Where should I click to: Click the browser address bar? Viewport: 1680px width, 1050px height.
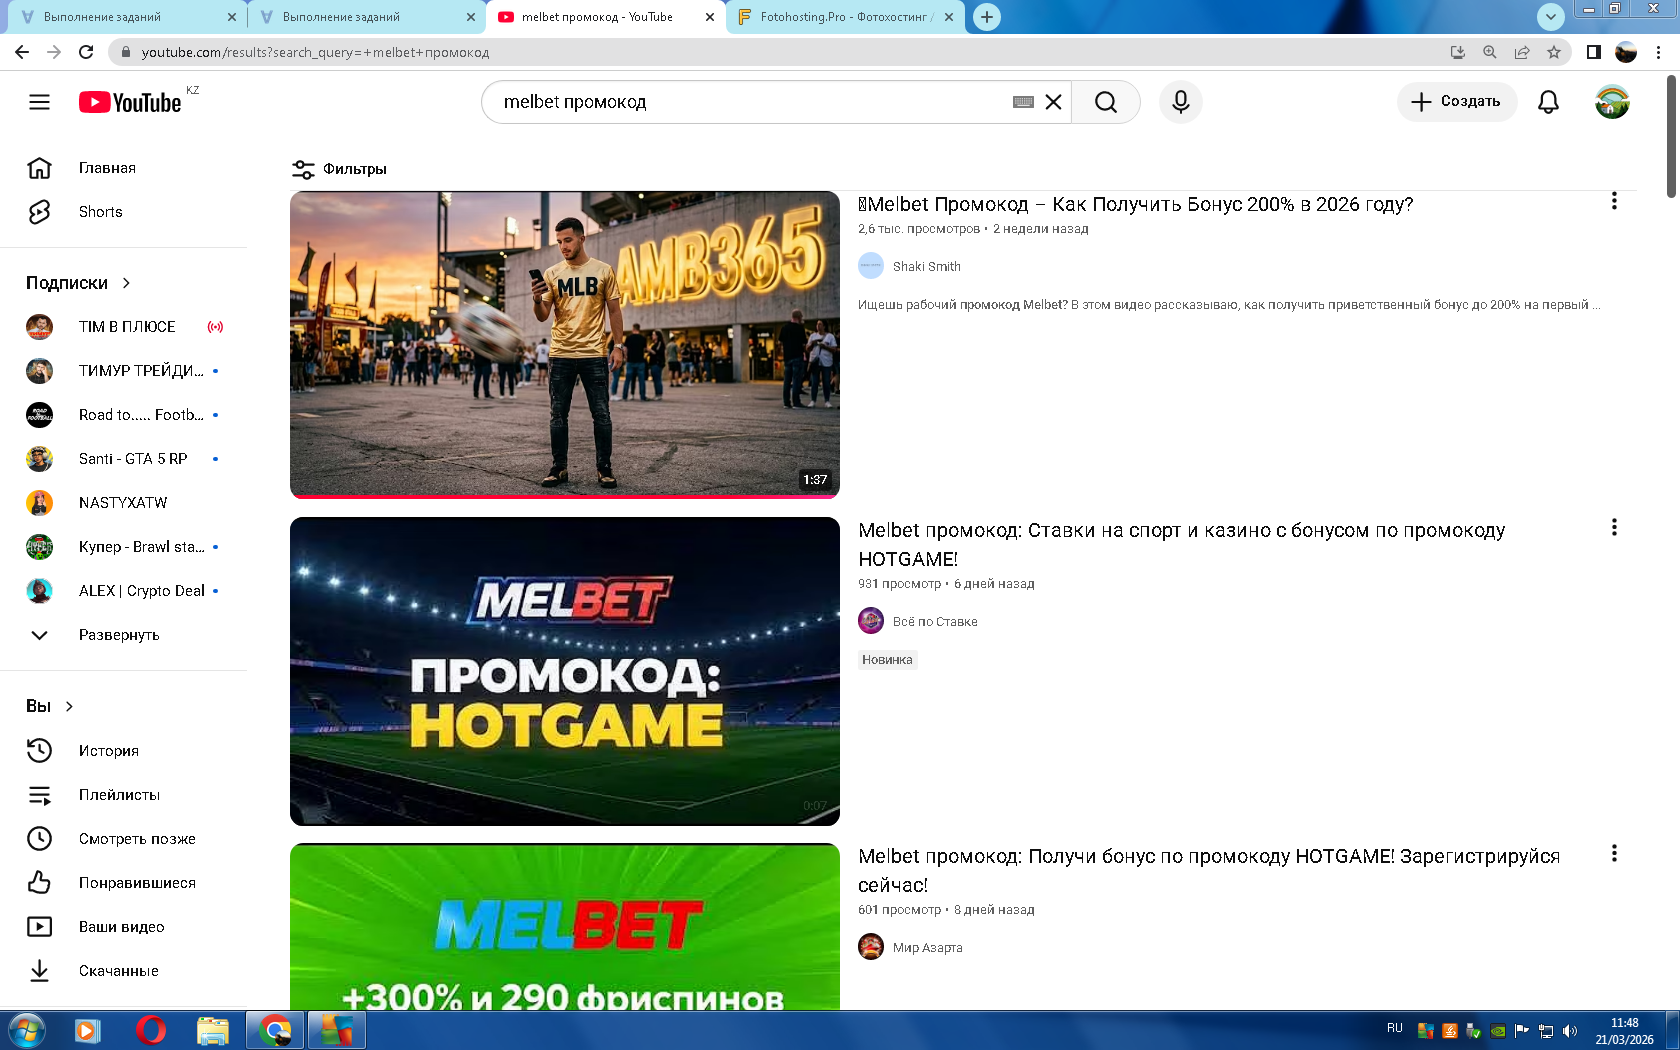tap(780, 52)
